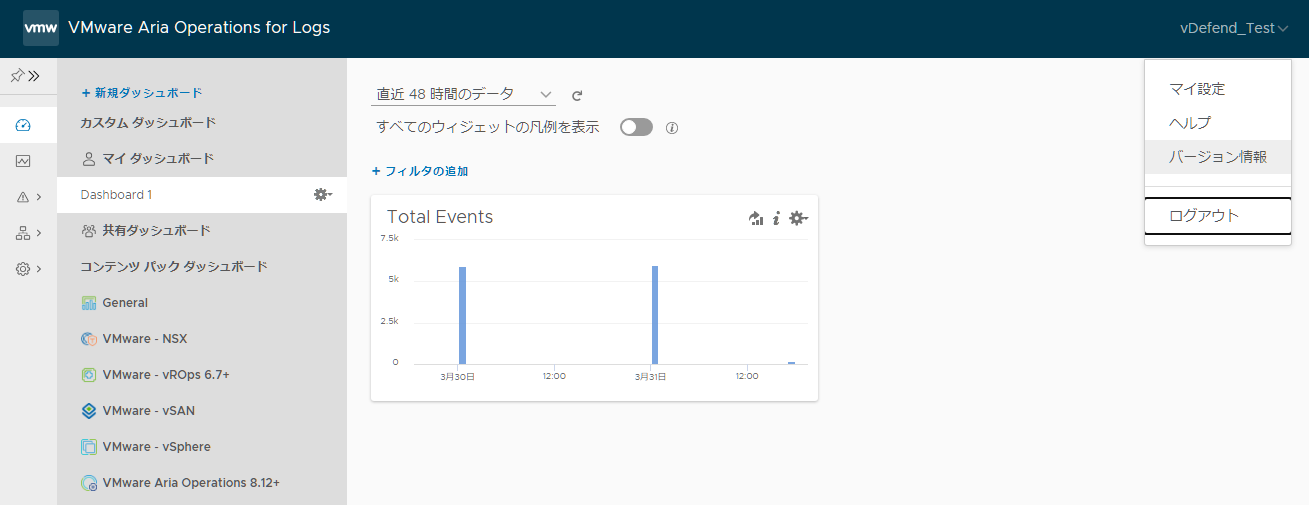Screen dimensions: 1309x505
Task: Click the vmw logo icon
Action: (x=41, y=28)
